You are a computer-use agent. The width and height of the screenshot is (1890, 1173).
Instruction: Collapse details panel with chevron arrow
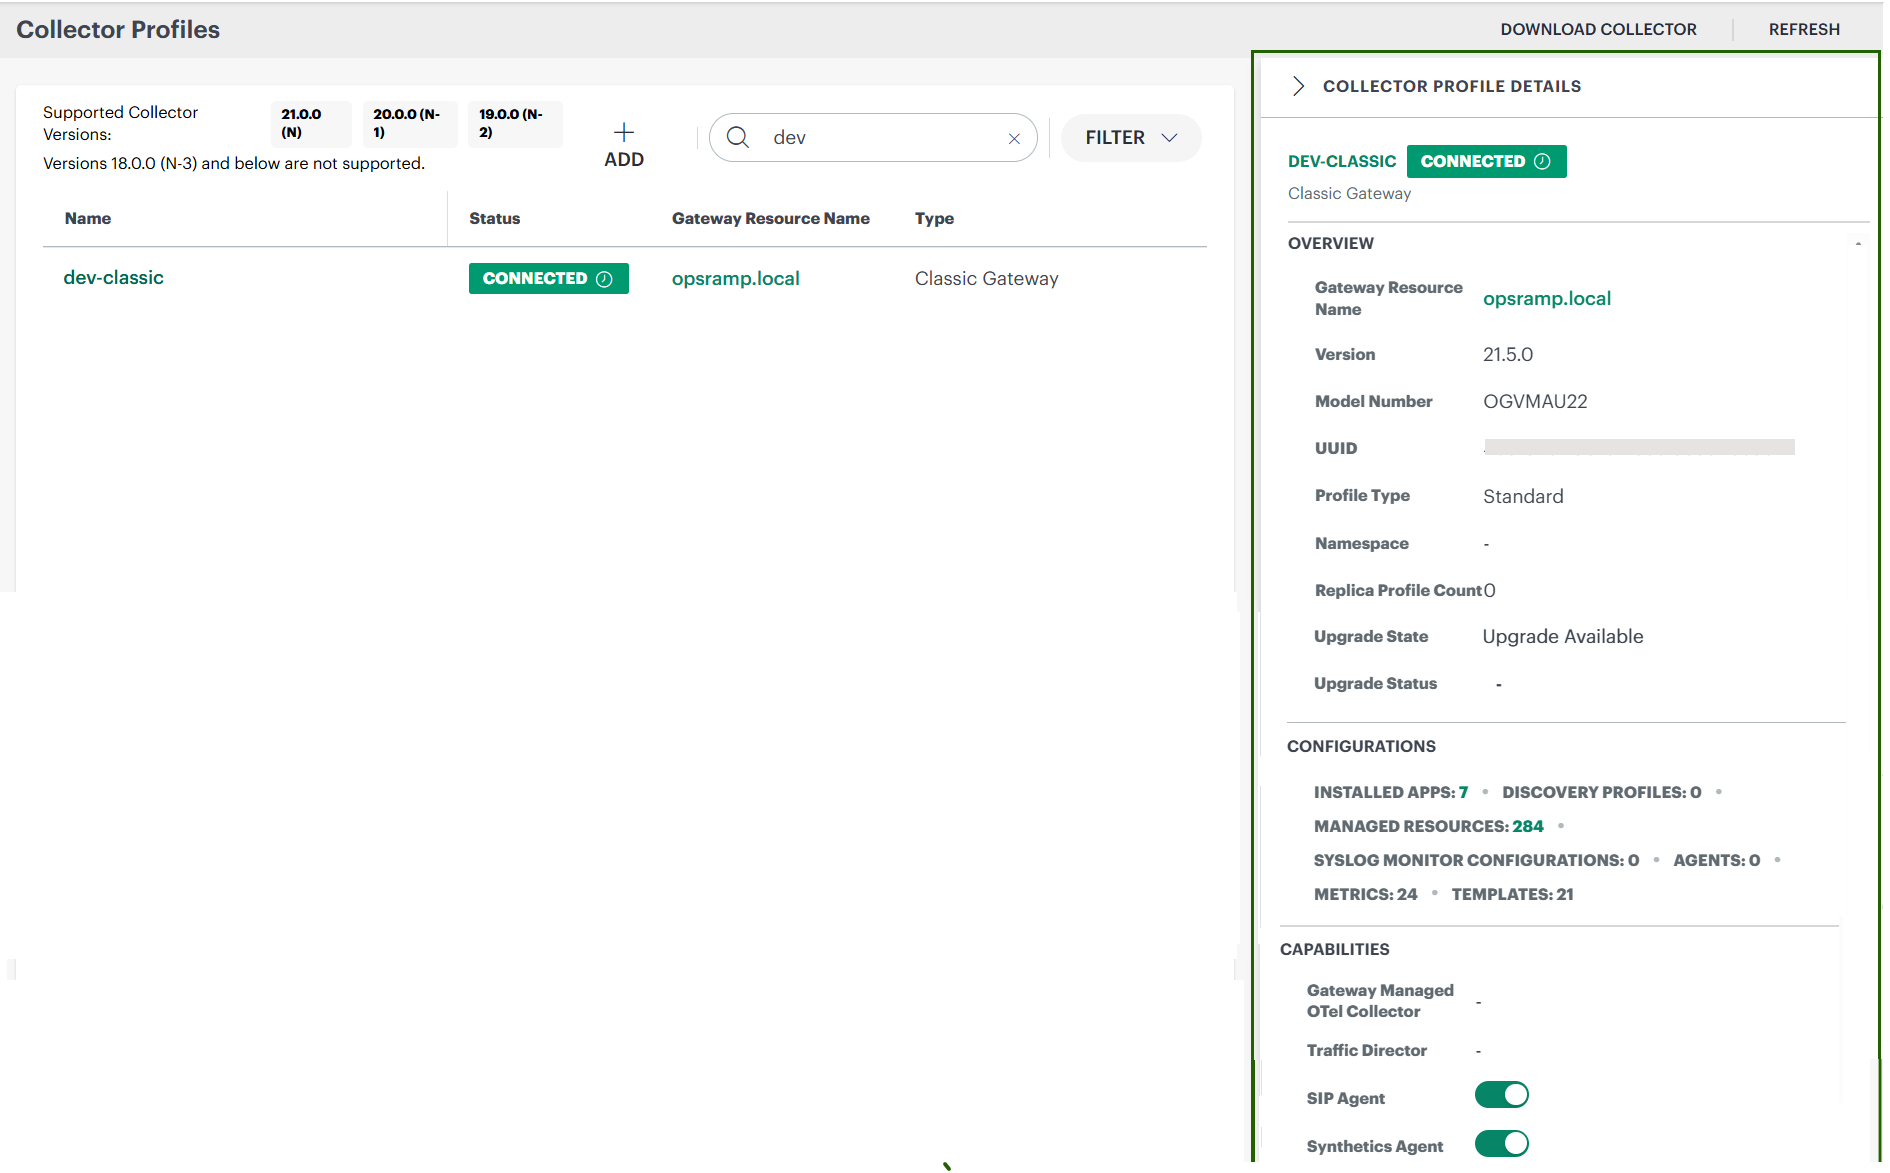pyautogui.click(x=1298, y=86)
